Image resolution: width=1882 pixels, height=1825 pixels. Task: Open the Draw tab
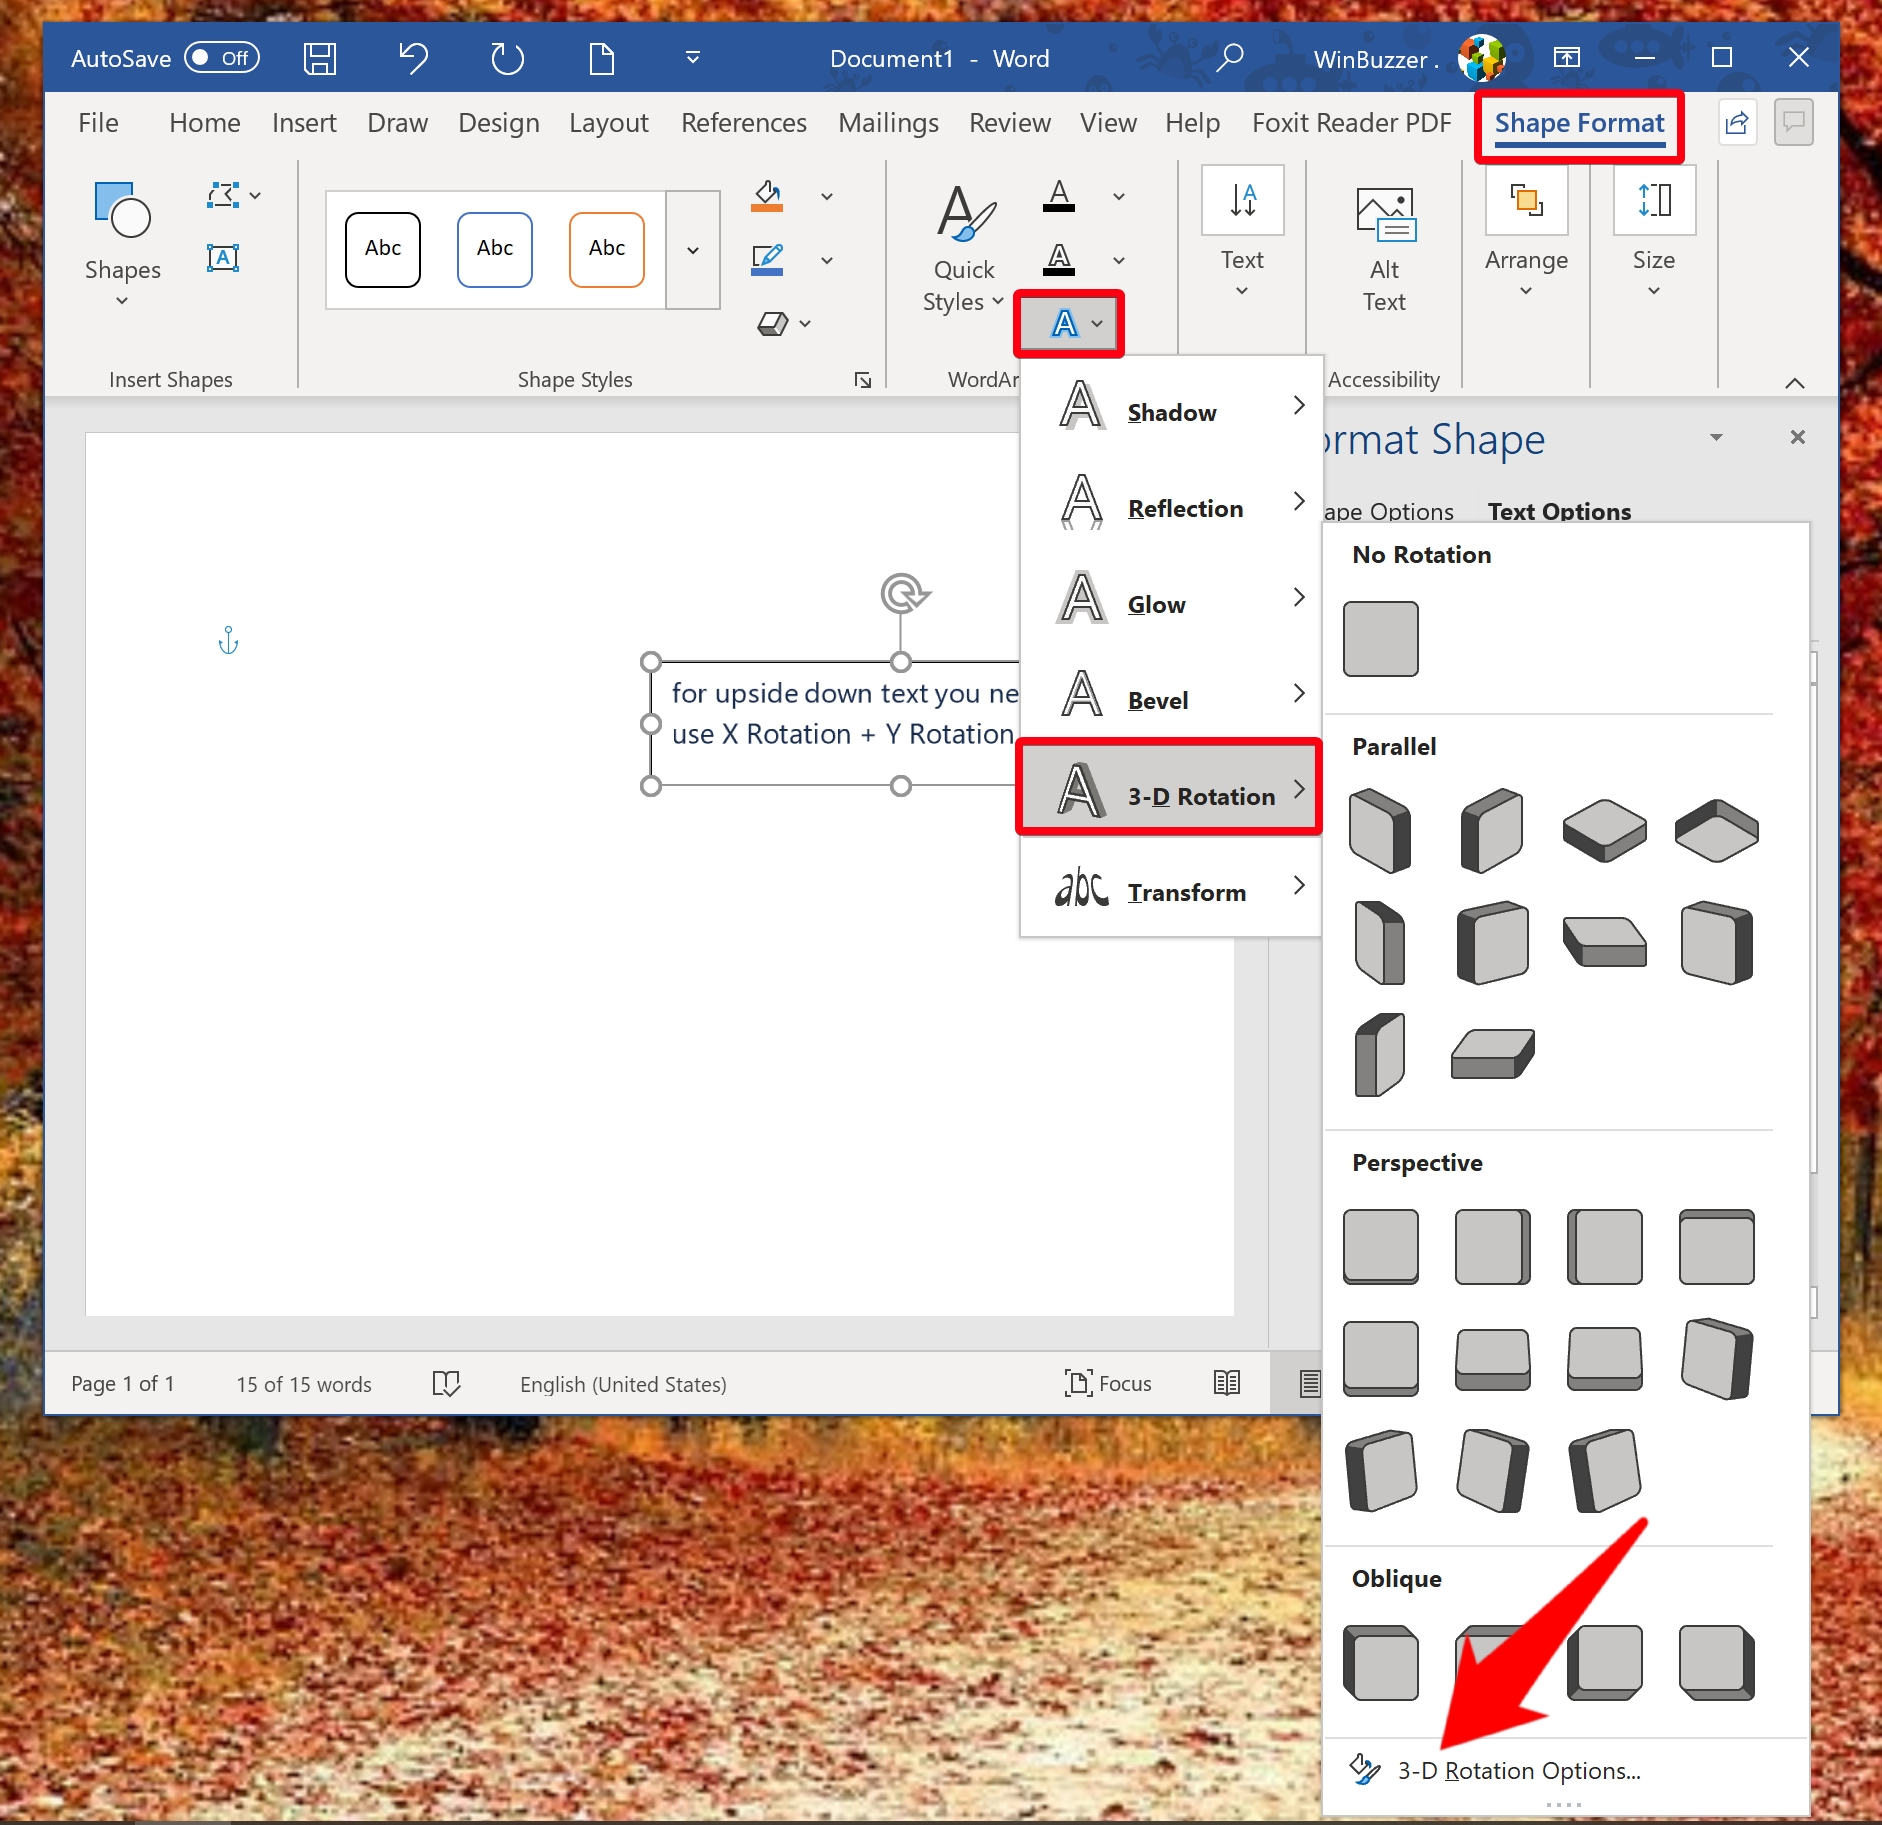pyautogui.click(x=397, y=123)
